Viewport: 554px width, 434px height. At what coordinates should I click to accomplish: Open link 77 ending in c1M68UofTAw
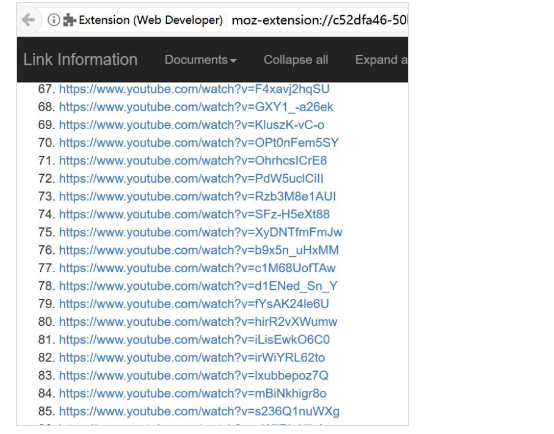tap(197, 268)
